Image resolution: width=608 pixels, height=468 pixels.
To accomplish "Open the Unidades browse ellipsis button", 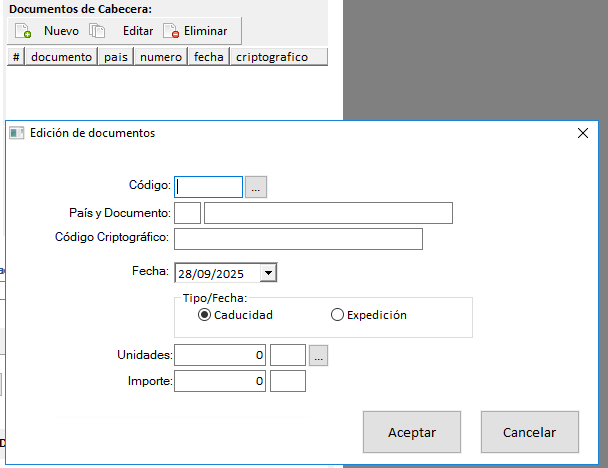I will click(x=318, y=355).
